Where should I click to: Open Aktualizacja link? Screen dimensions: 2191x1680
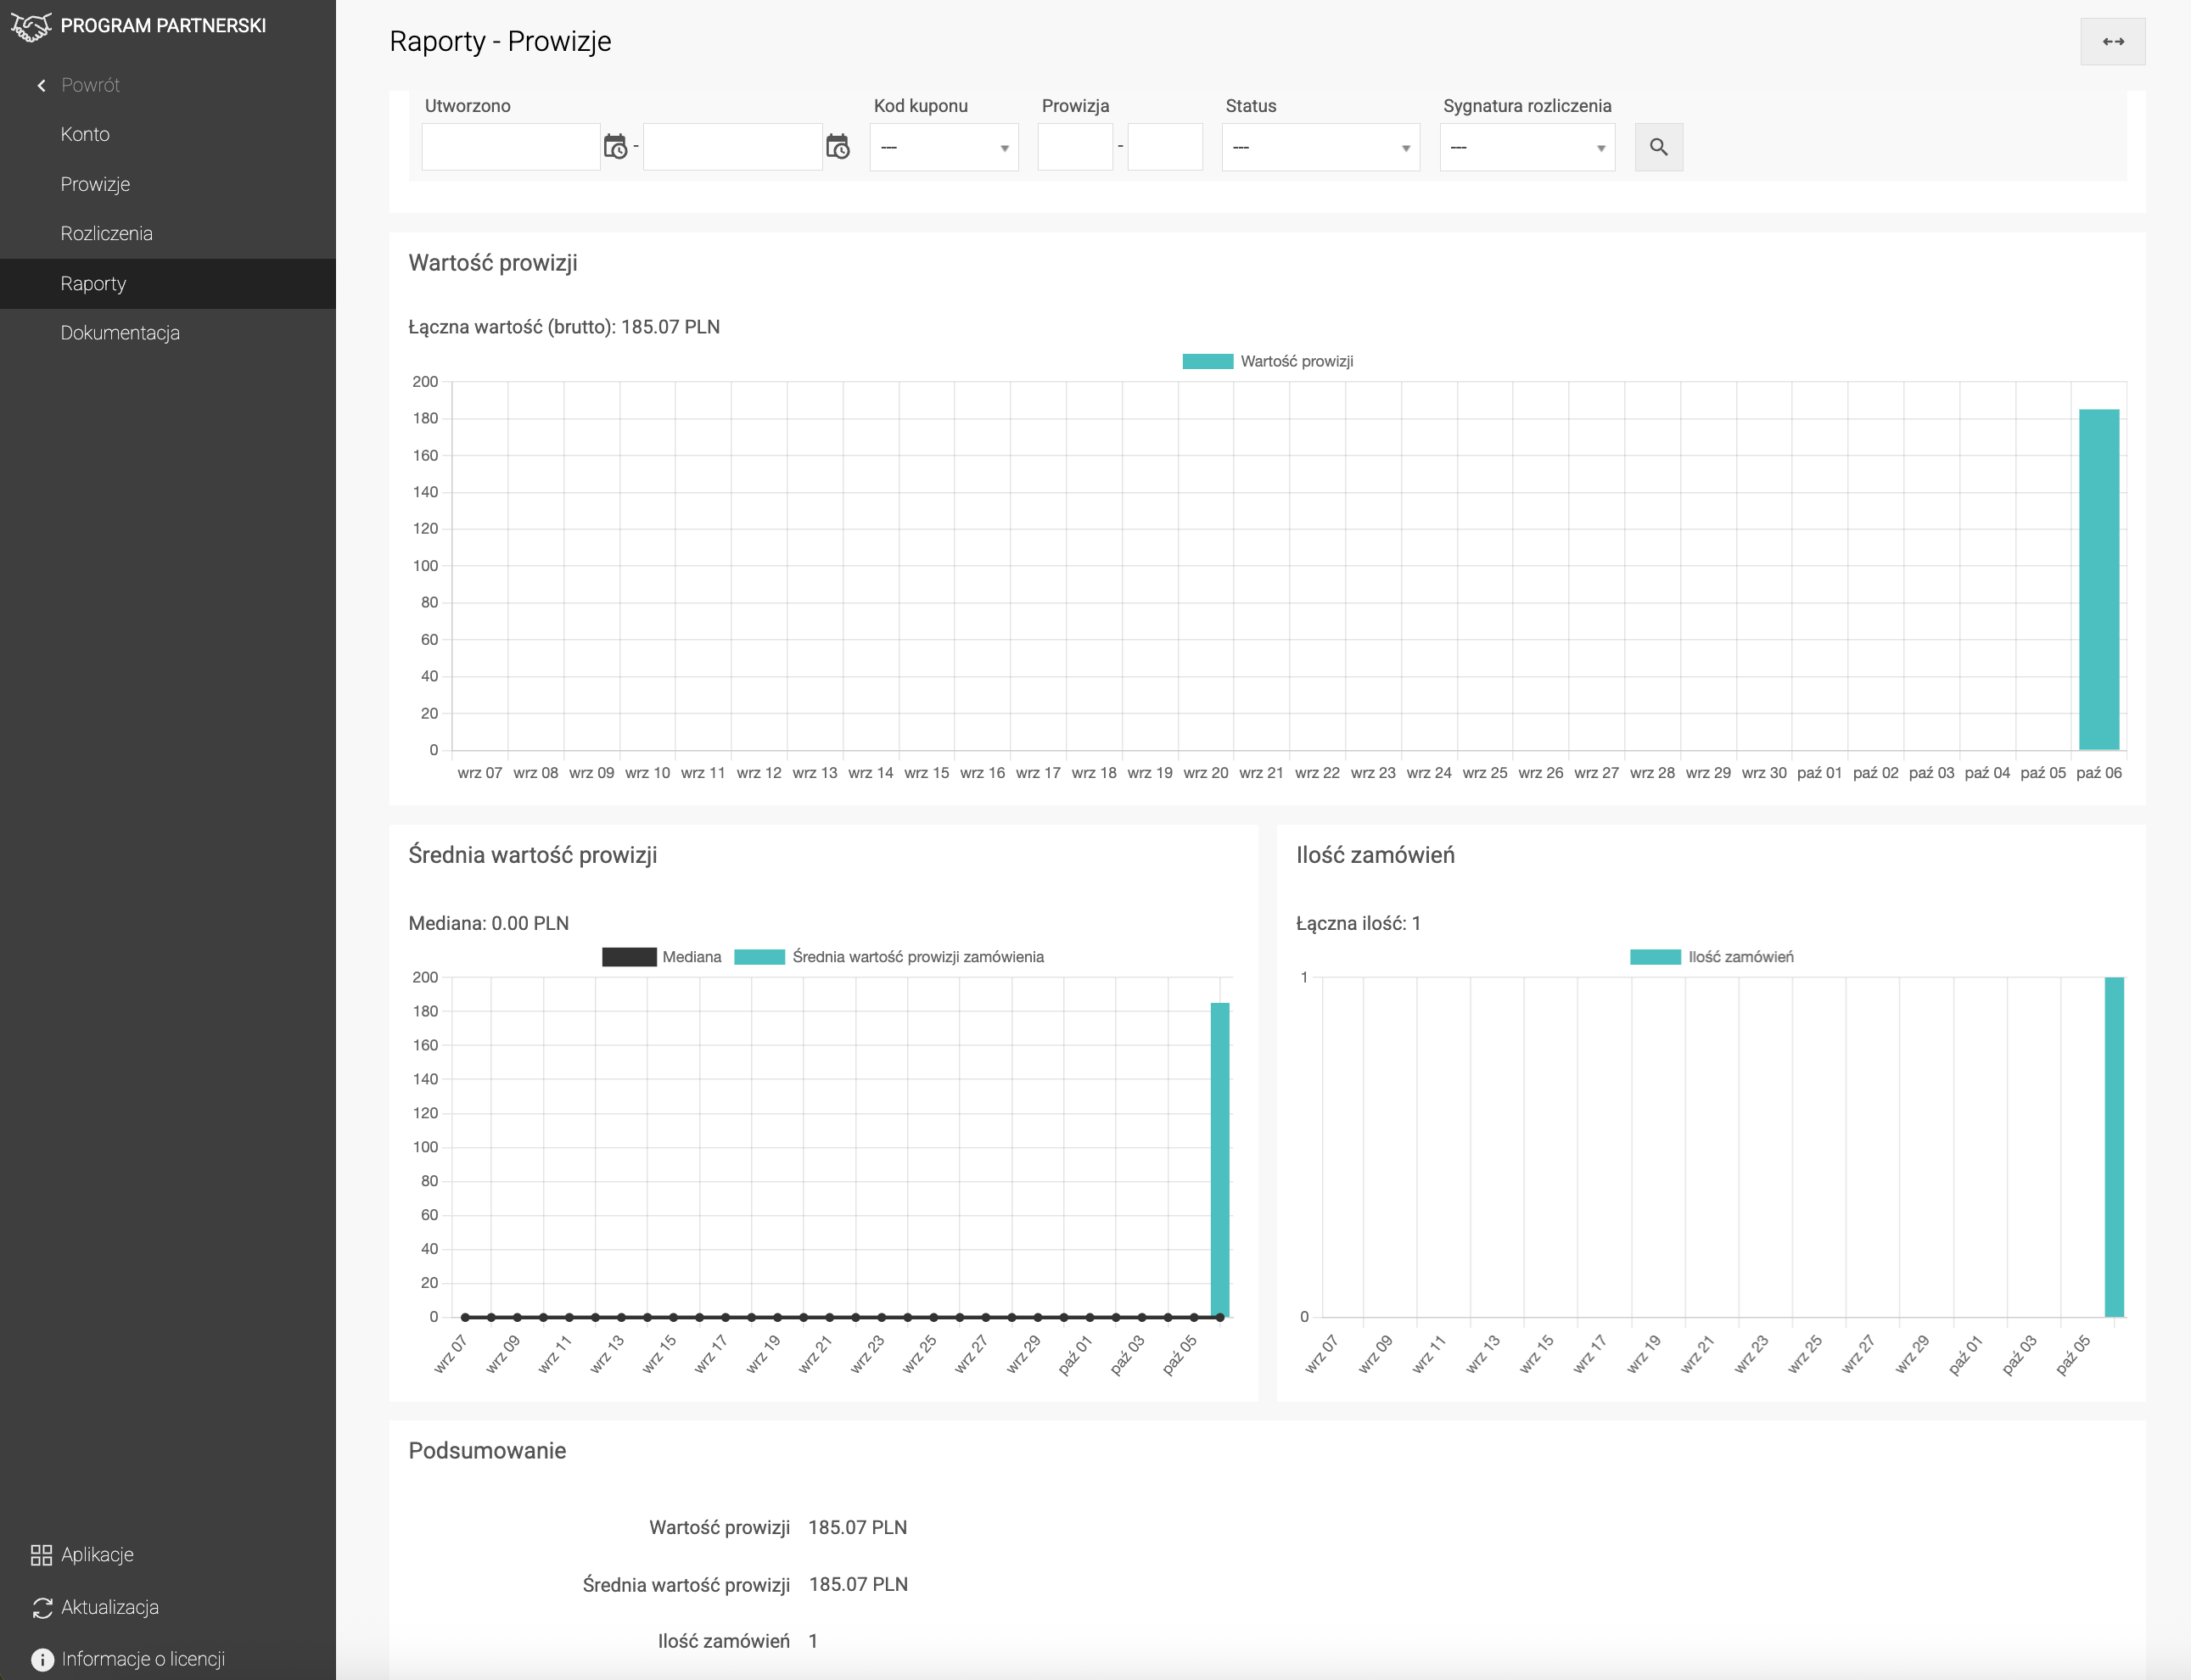pyautogui.click(x=110, y=1607)
